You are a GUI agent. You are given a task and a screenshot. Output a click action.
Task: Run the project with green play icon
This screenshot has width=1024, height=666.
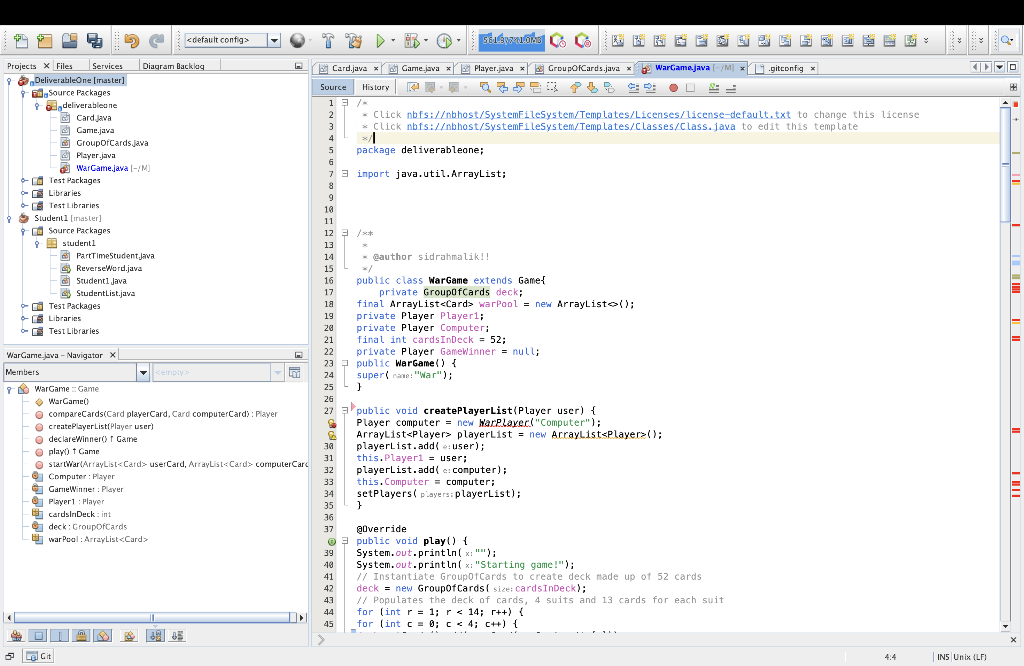tap(380, 41)
